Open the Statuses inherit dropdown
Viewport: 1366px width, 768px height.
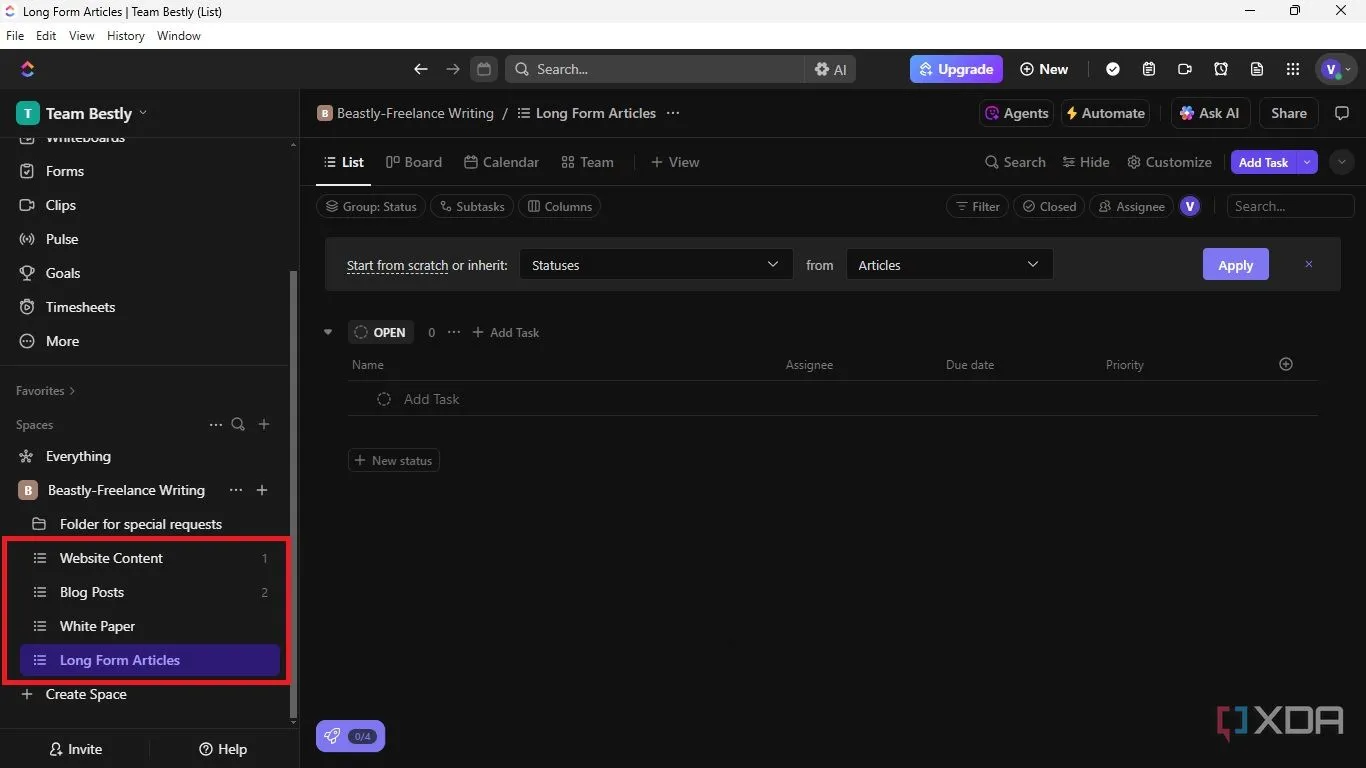point(656,265)
